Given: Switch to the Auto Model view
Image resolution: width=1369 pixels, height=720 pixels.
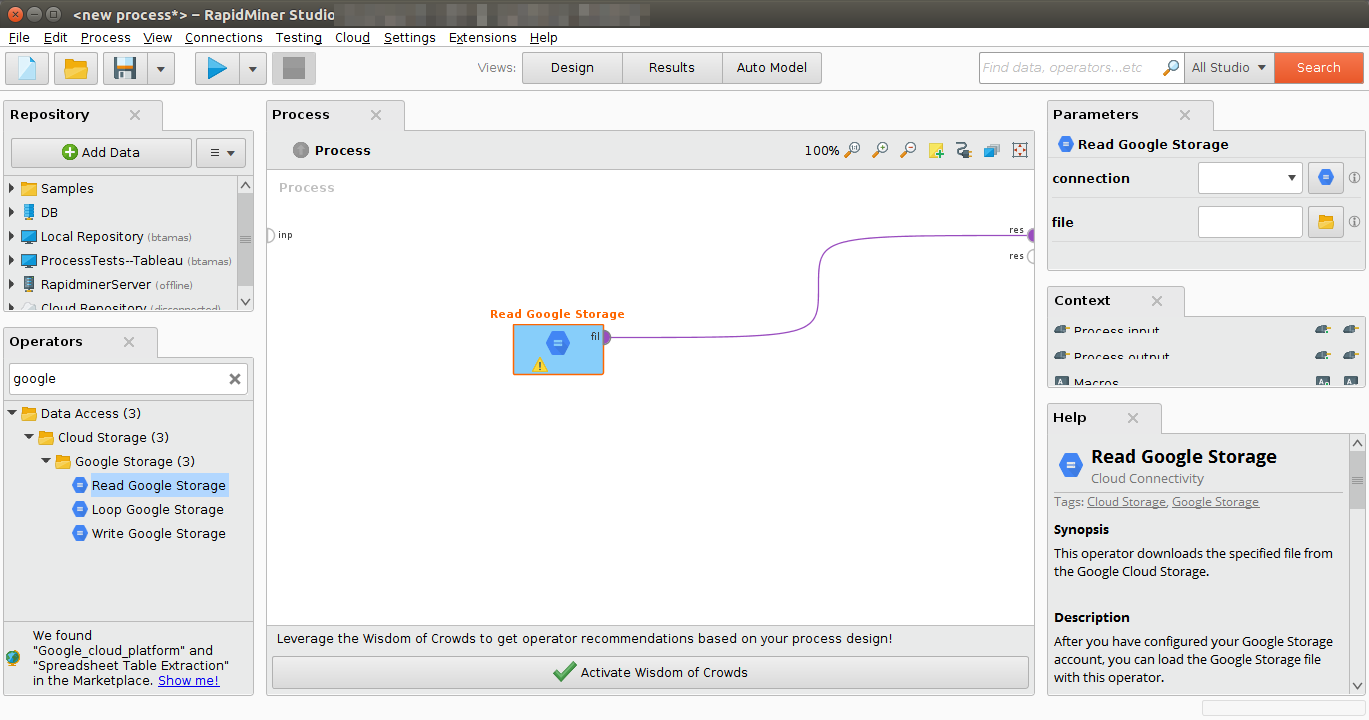Looking at the screenshot, I should pos(772,68).
